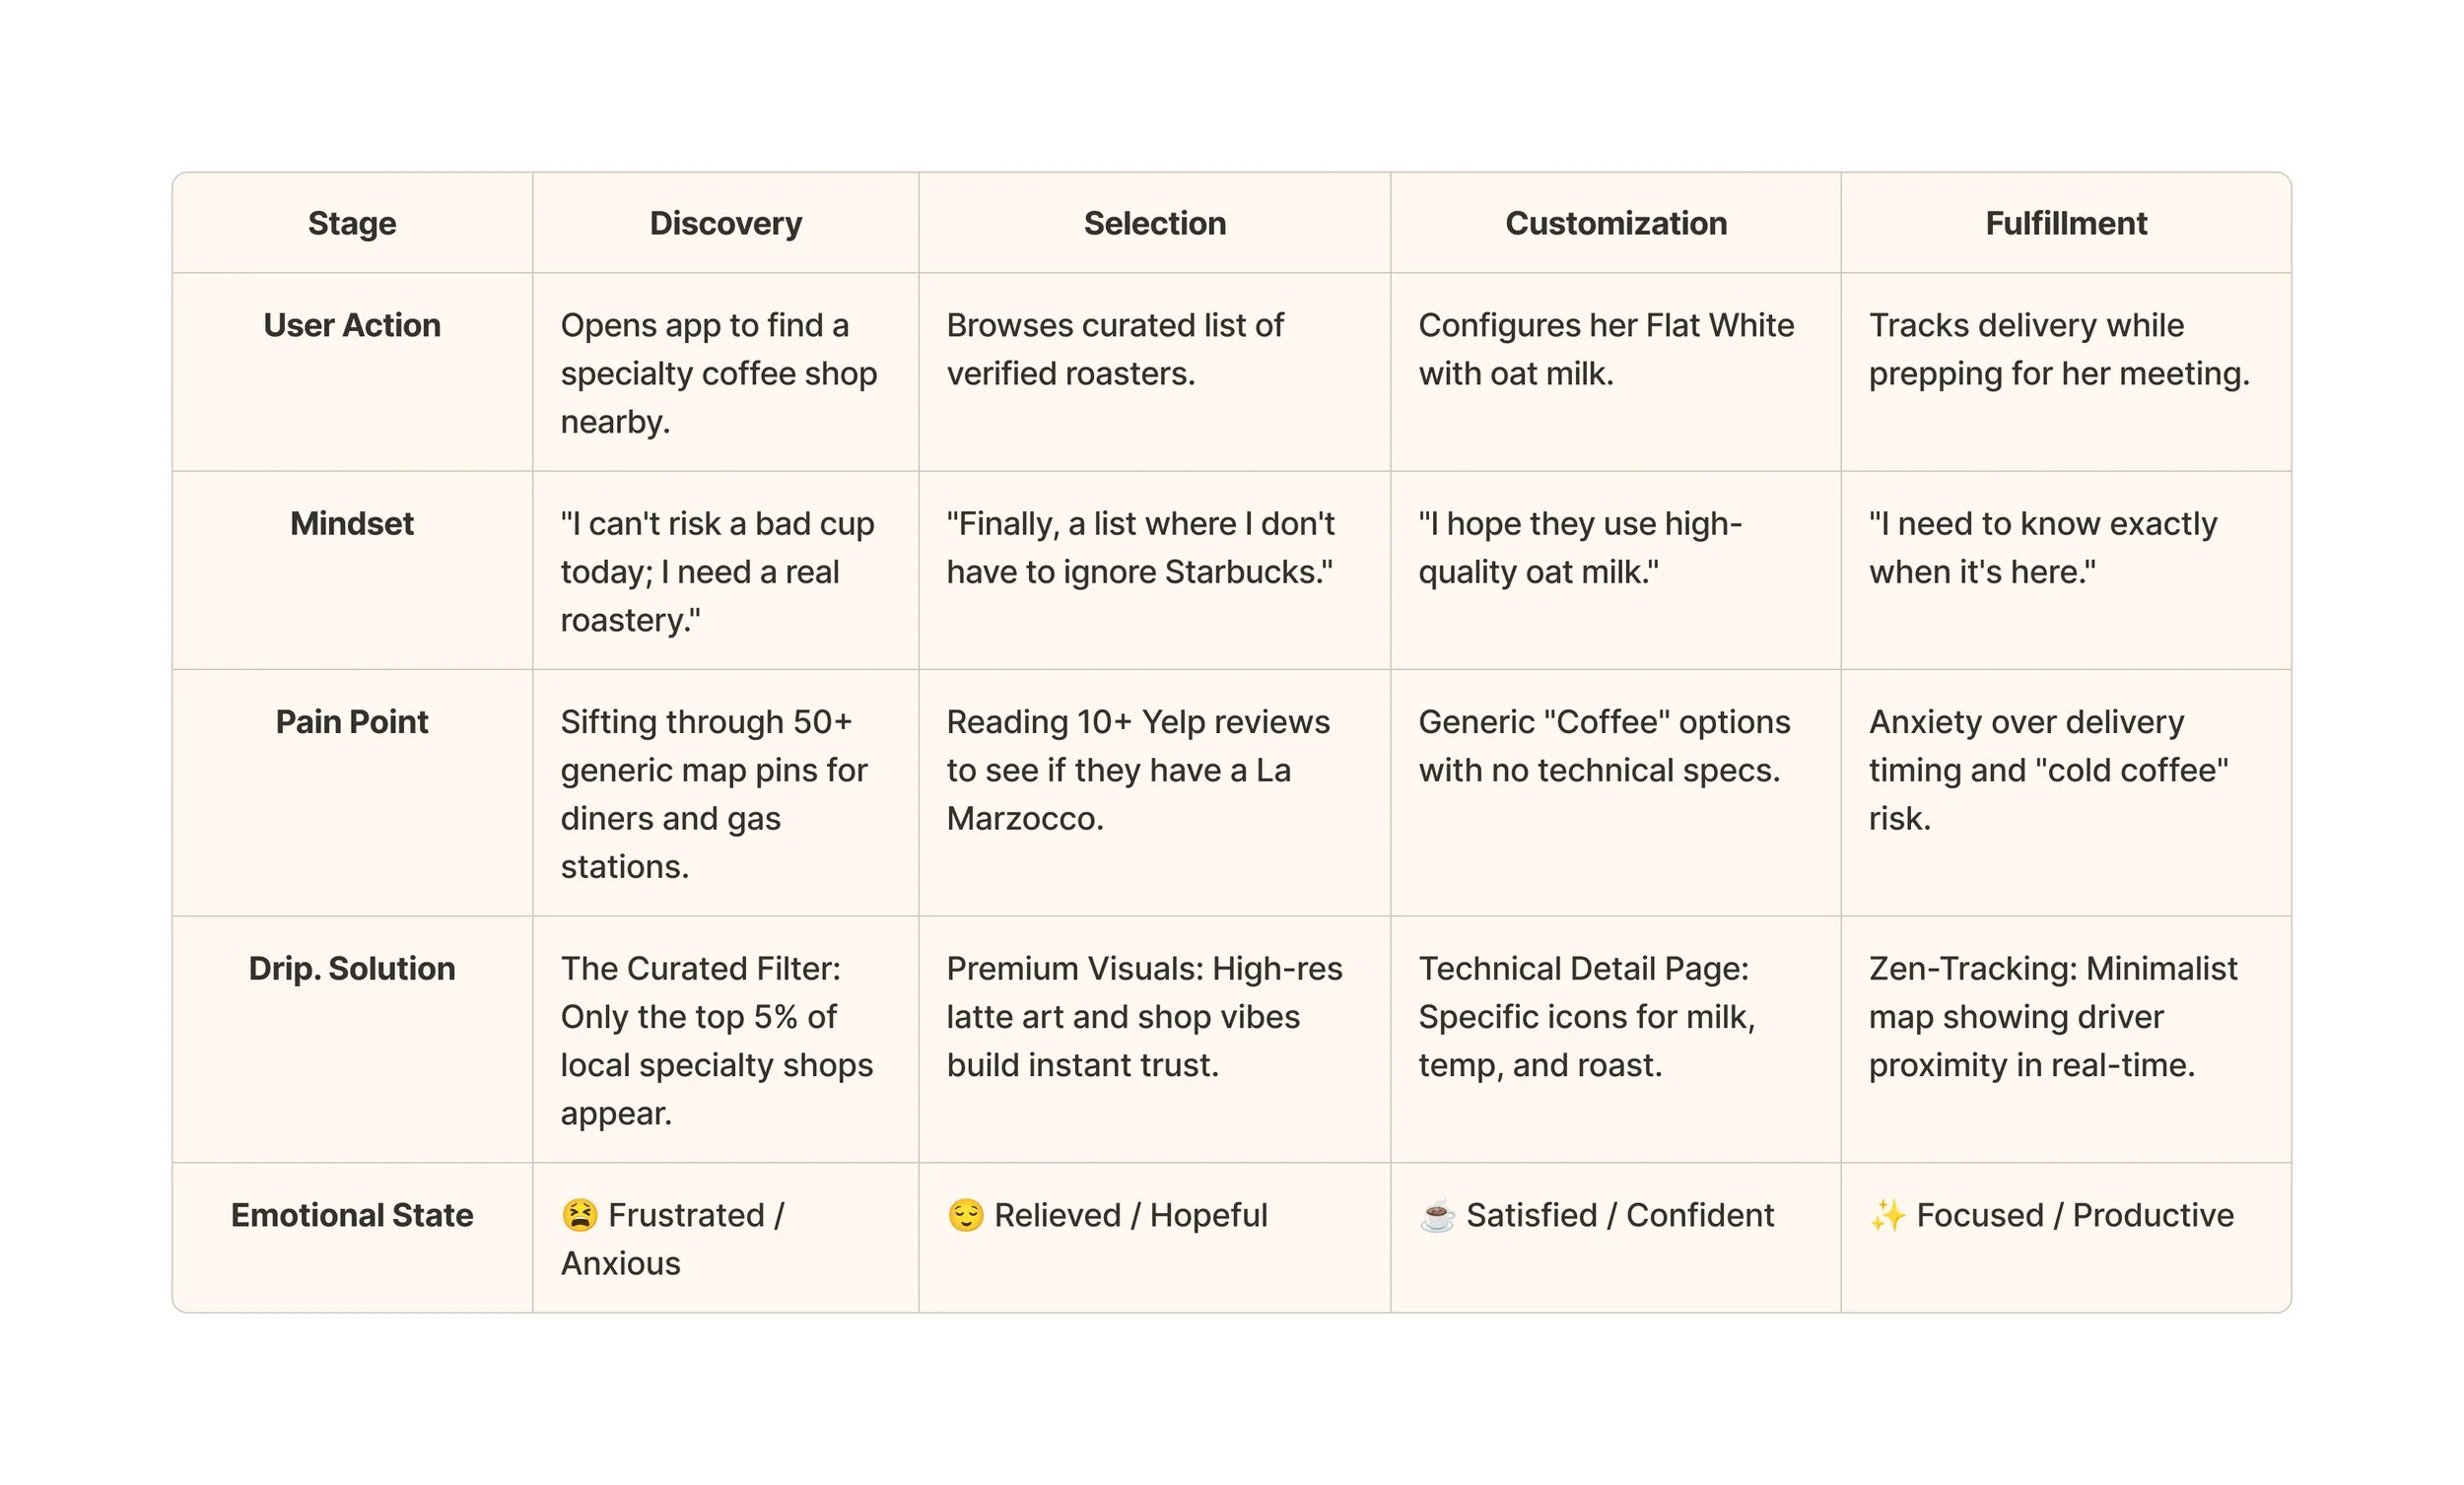Click the cell about Flat White configuration
This screenshot has height=1485, width=2464.
tap(1605, 349)
